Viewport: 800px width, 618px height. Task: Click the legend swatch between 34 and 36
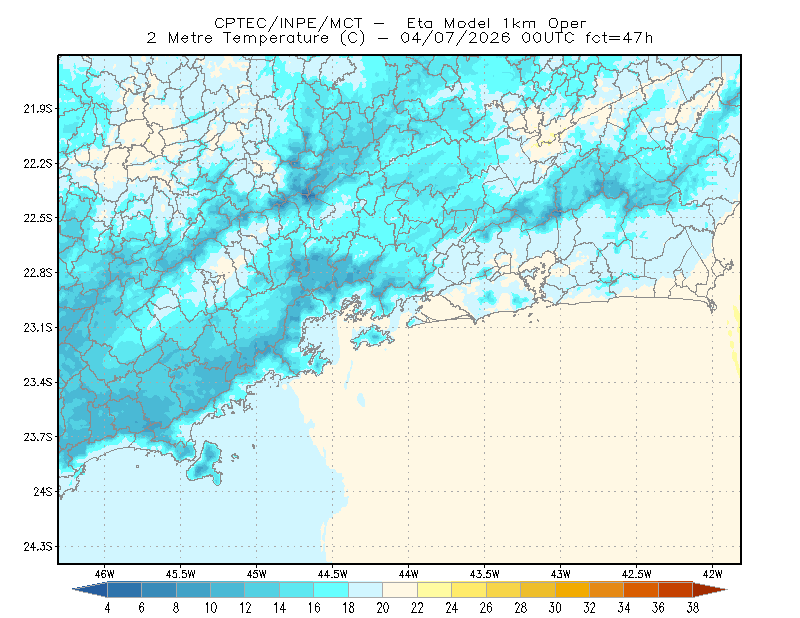click(x=641, y=590)
